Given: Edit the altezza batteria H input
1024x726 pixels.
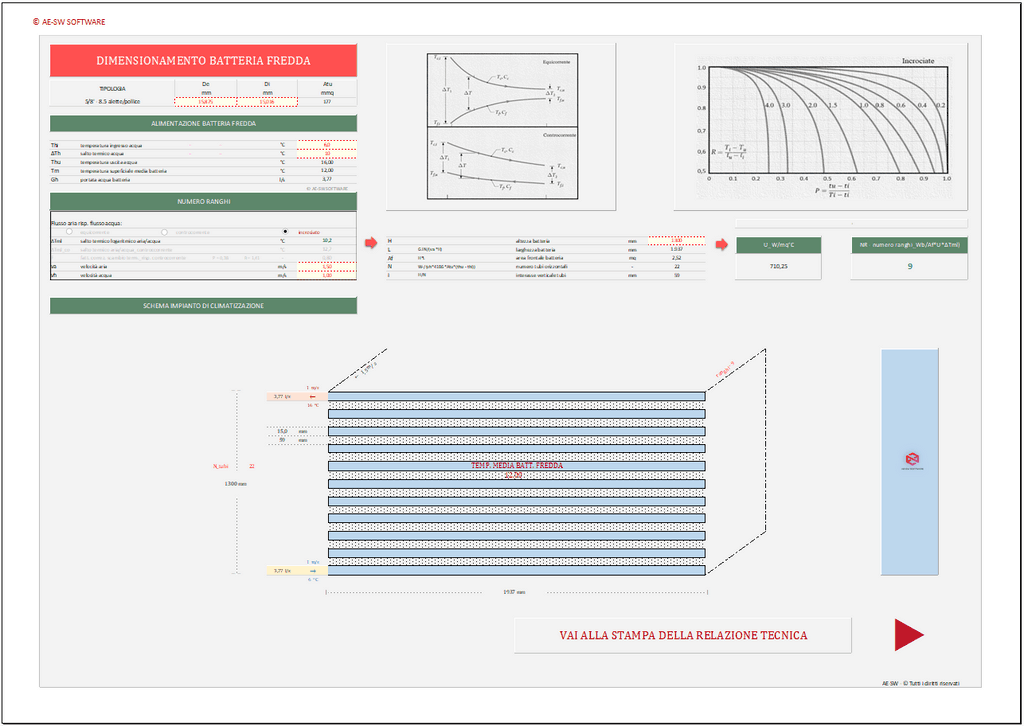Looking at the screenshot, I should click(x=676, y=241).
